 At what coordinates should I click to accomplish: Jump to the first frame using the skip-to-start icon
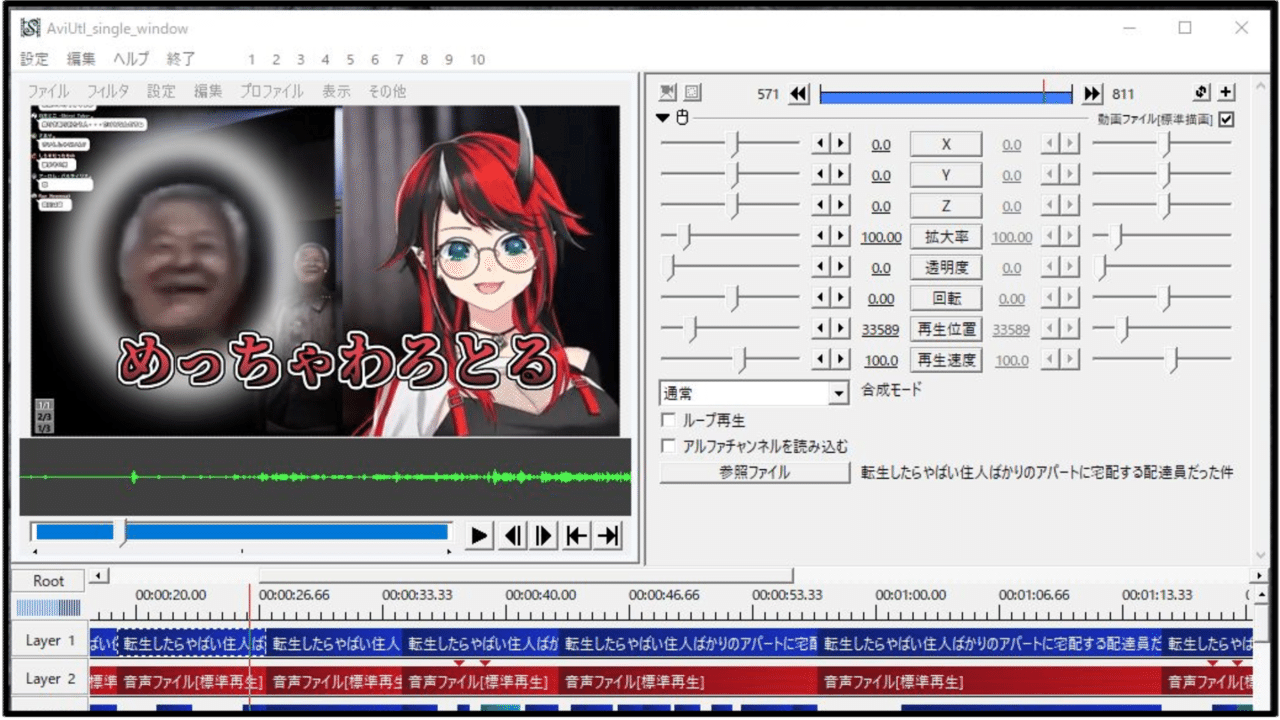coord(576,535)
